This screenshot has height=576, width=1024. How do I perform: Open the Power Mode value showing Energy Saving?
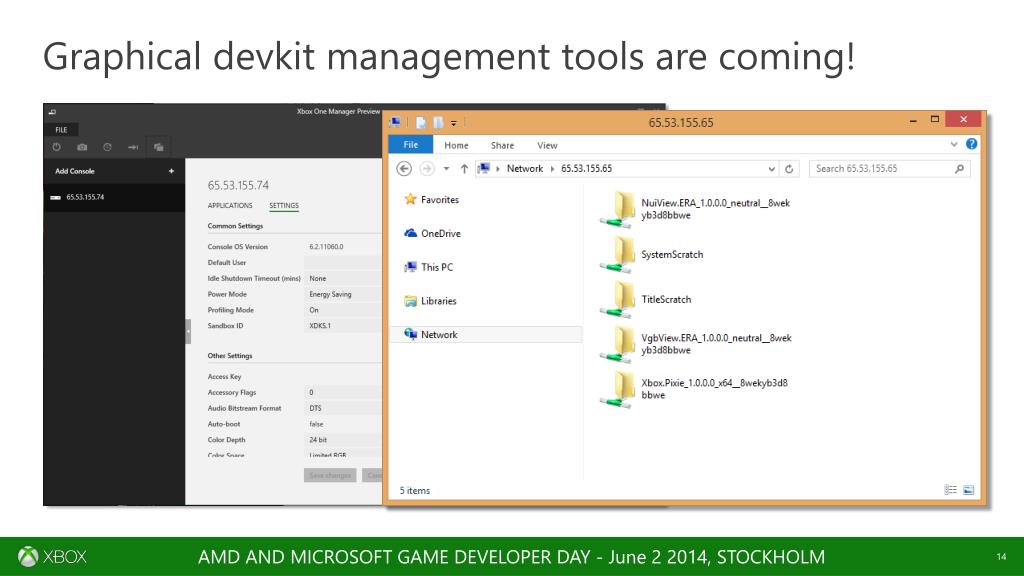tap(343, 295)
